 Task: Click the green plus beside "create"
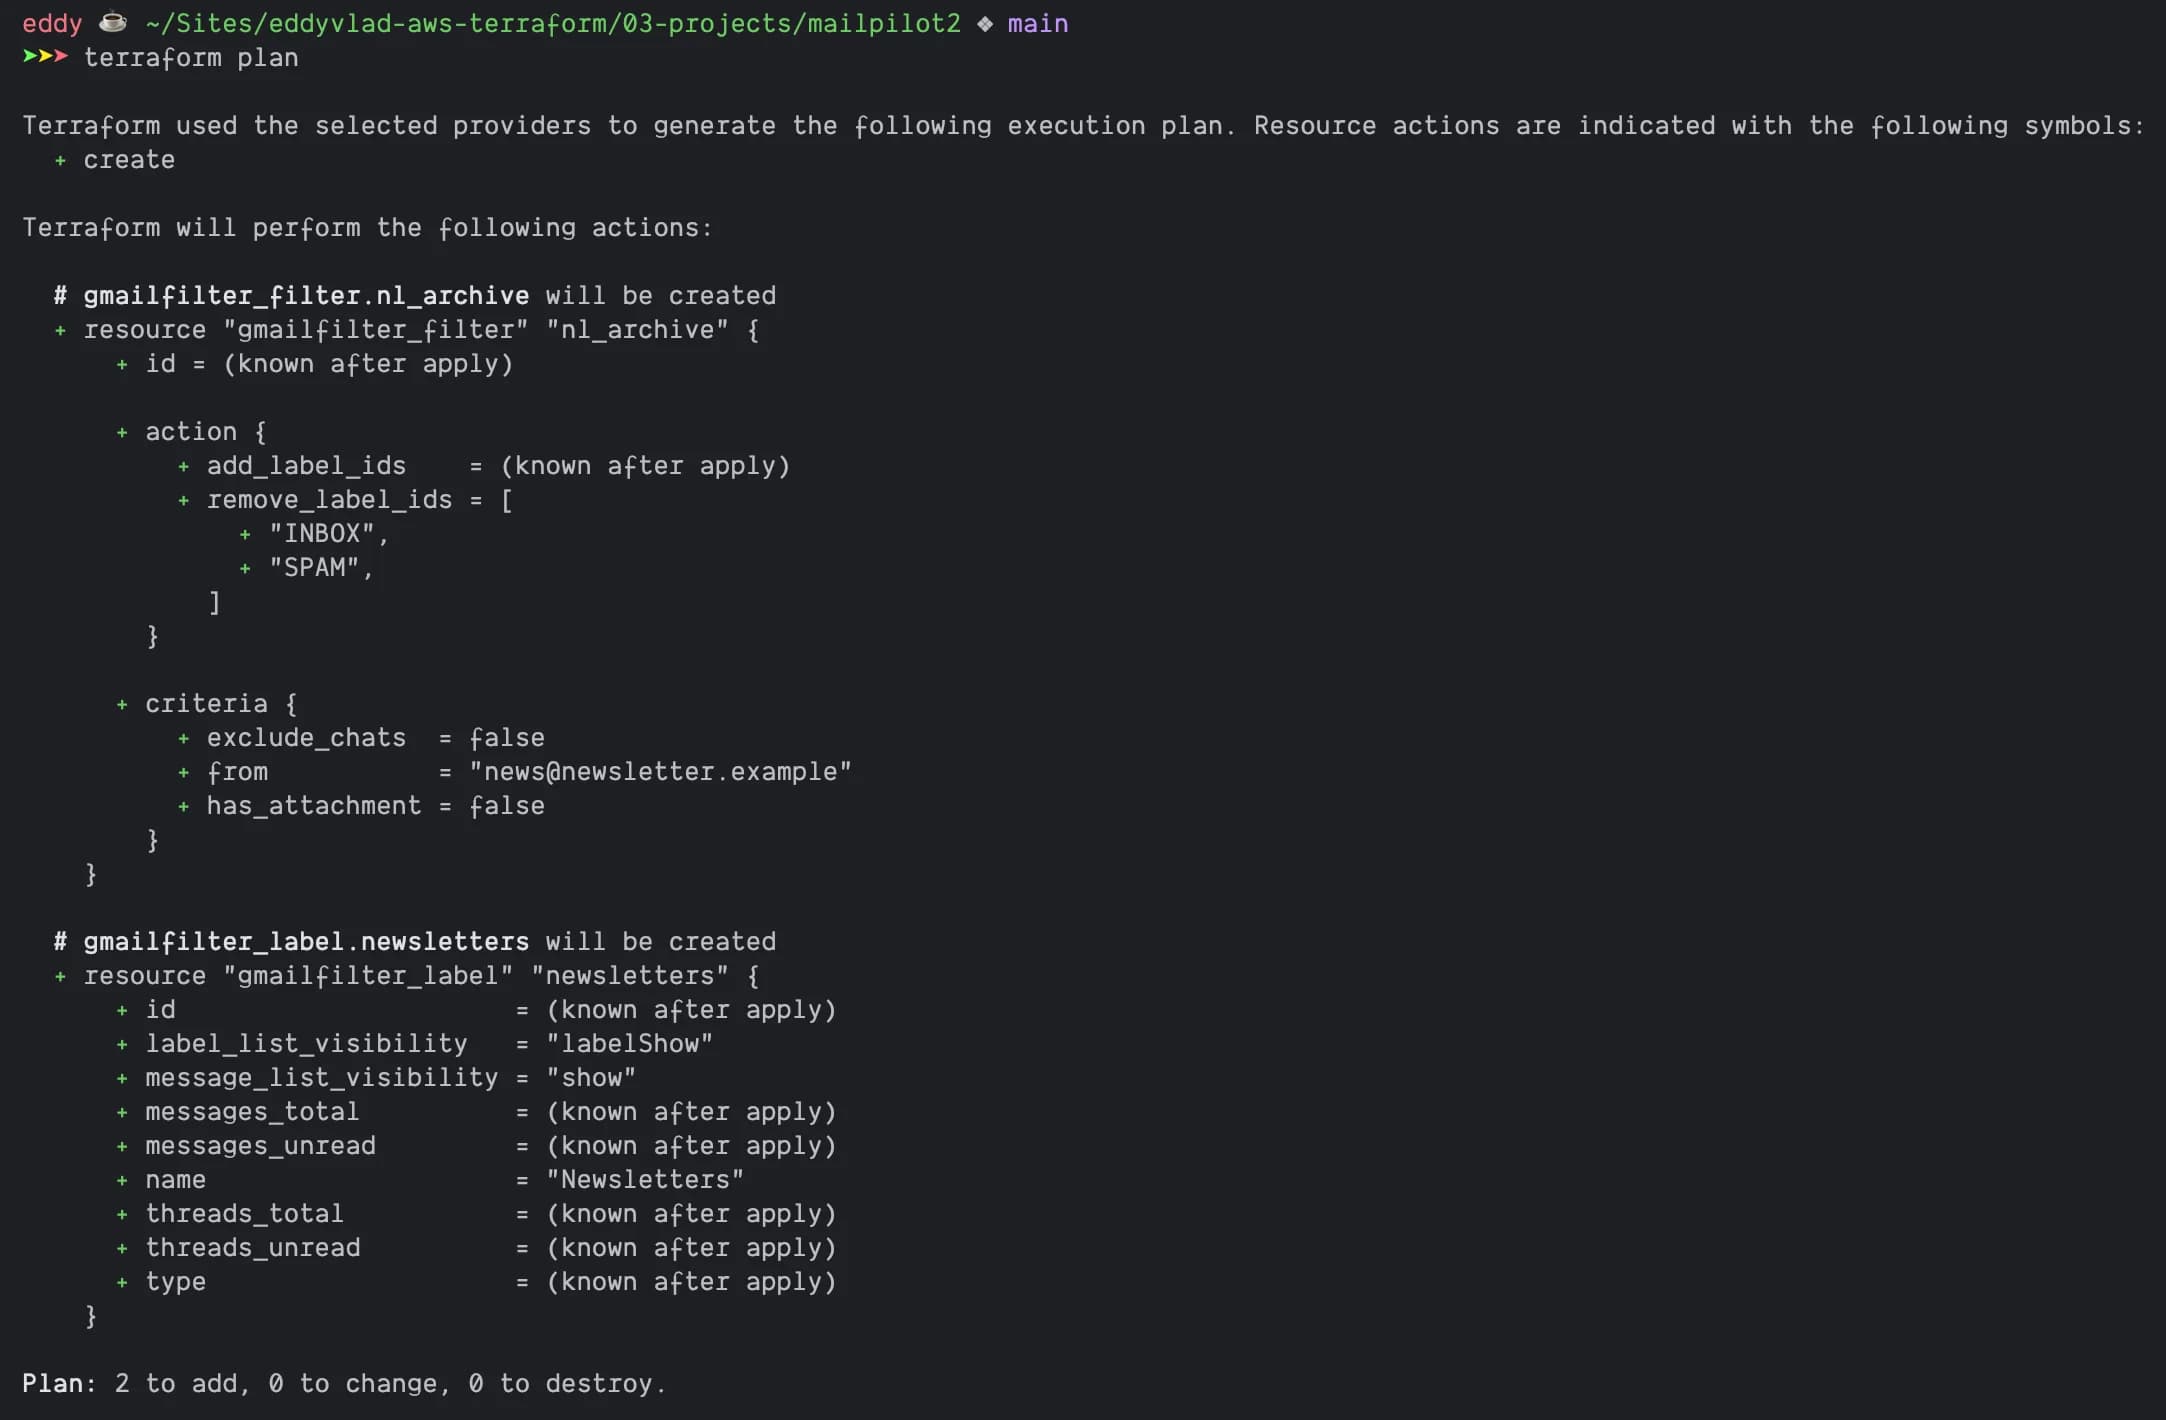click(x=60, y=160)
